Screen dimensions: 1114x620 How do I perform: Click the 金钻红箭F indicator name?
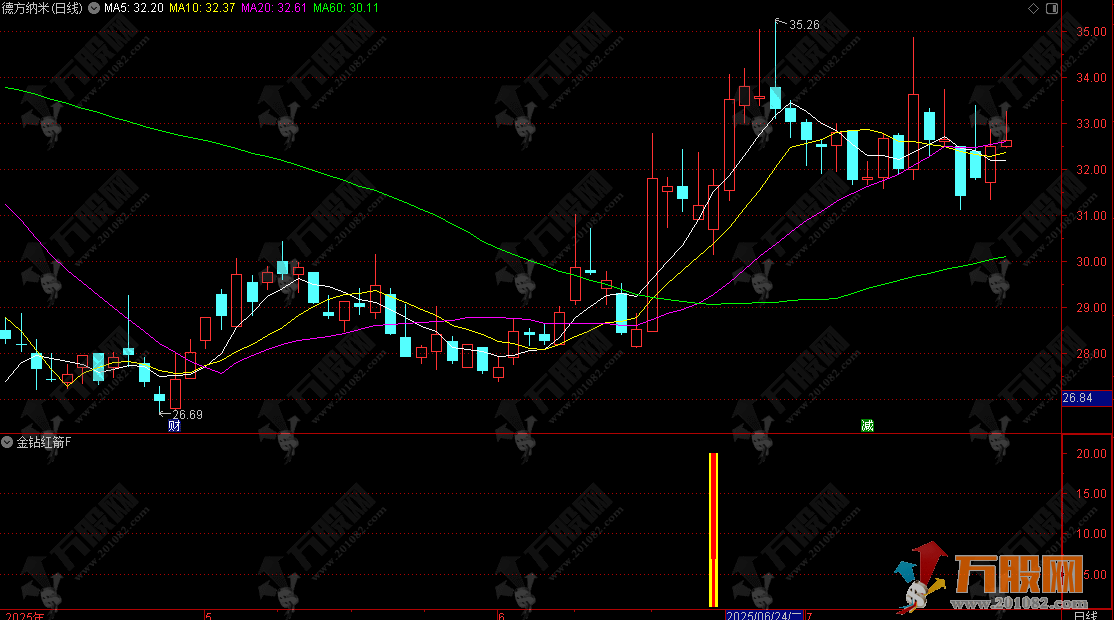(x=44, y=442)
